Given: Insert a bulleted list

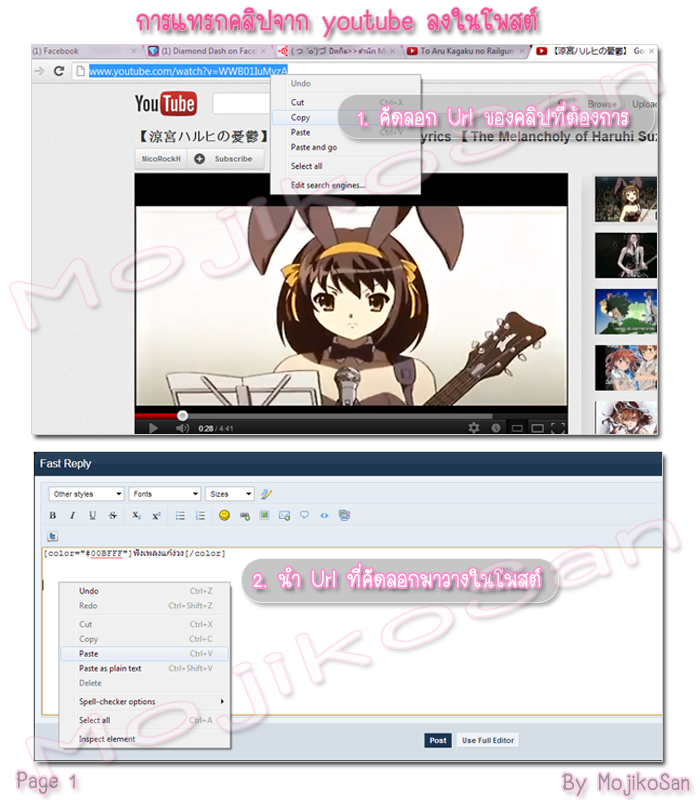Looking at the screenshot, I should tap(180, 516).
